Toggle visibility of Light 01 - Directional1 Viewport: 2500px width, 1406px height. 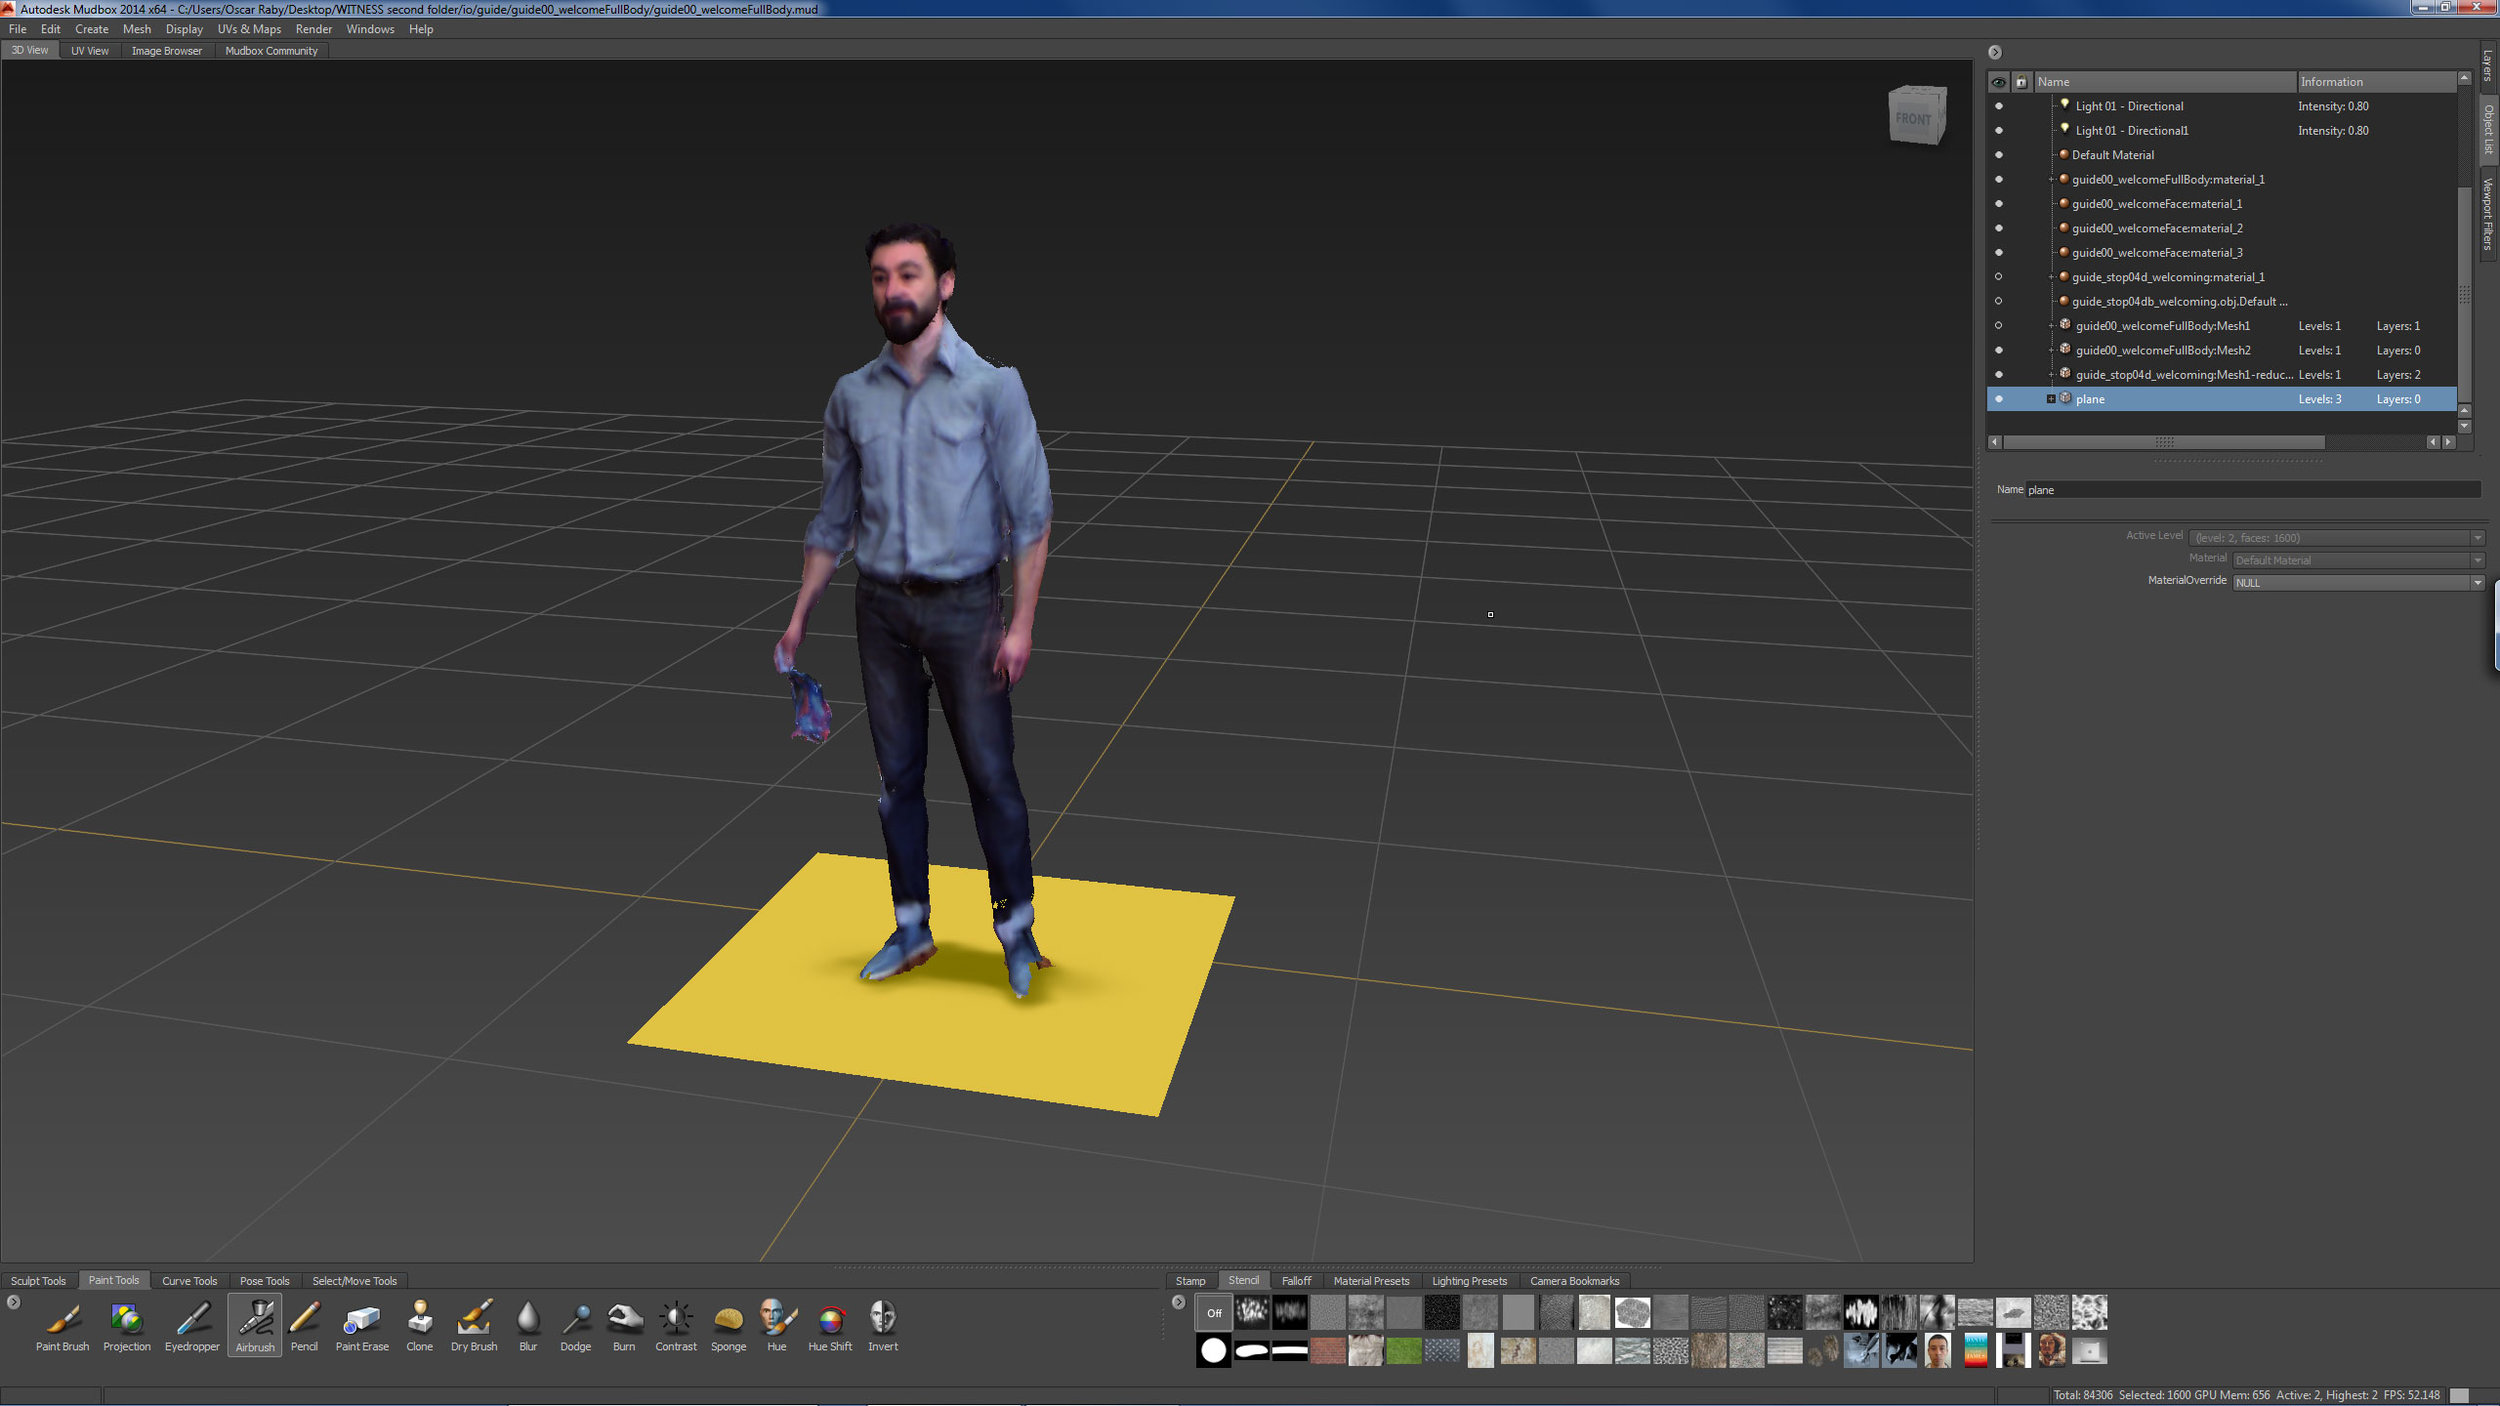pos(1999,130)
